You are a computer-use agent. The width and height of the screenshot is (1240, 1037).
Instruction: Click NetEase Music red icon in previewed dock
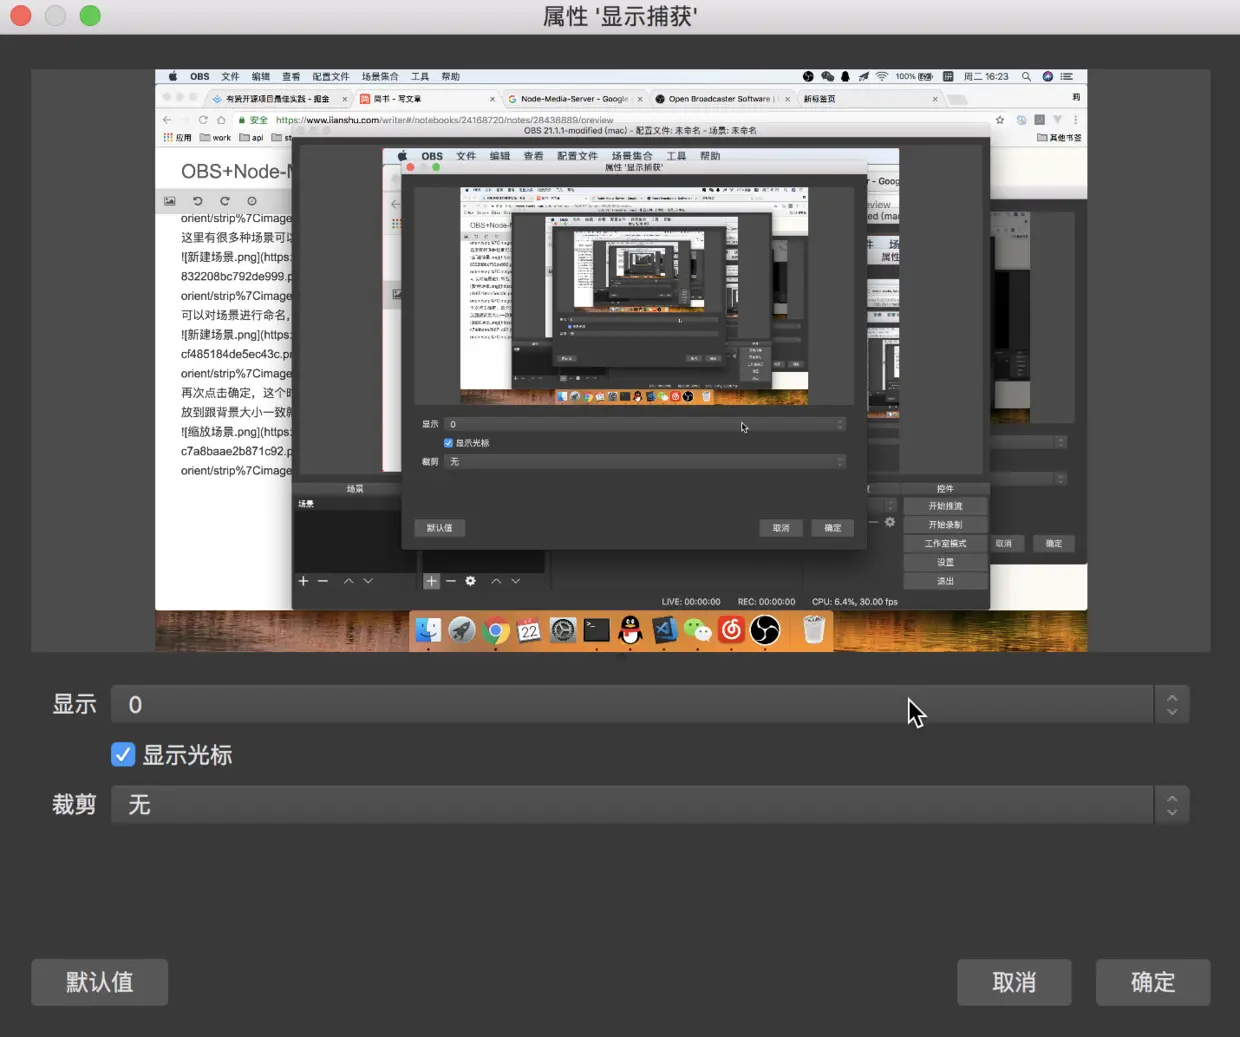pos(731,631)
